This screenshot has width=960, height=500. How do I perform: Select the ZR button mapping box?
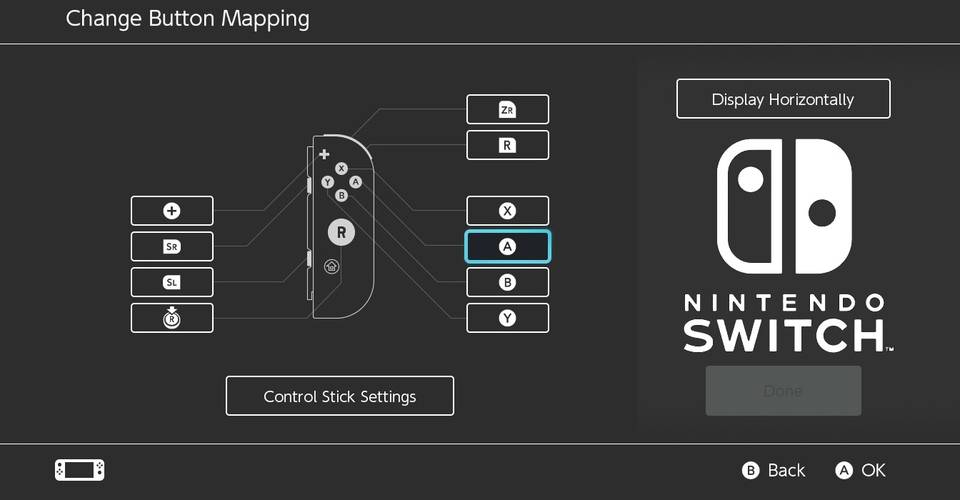pyautogui.click(x=507, y=109)
